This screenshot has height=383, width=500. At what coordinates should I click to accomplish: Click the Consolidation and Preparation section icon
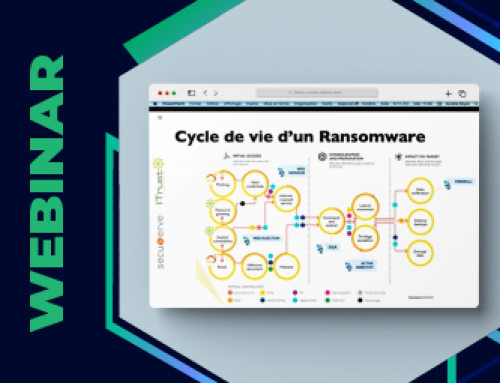point(322,157)
